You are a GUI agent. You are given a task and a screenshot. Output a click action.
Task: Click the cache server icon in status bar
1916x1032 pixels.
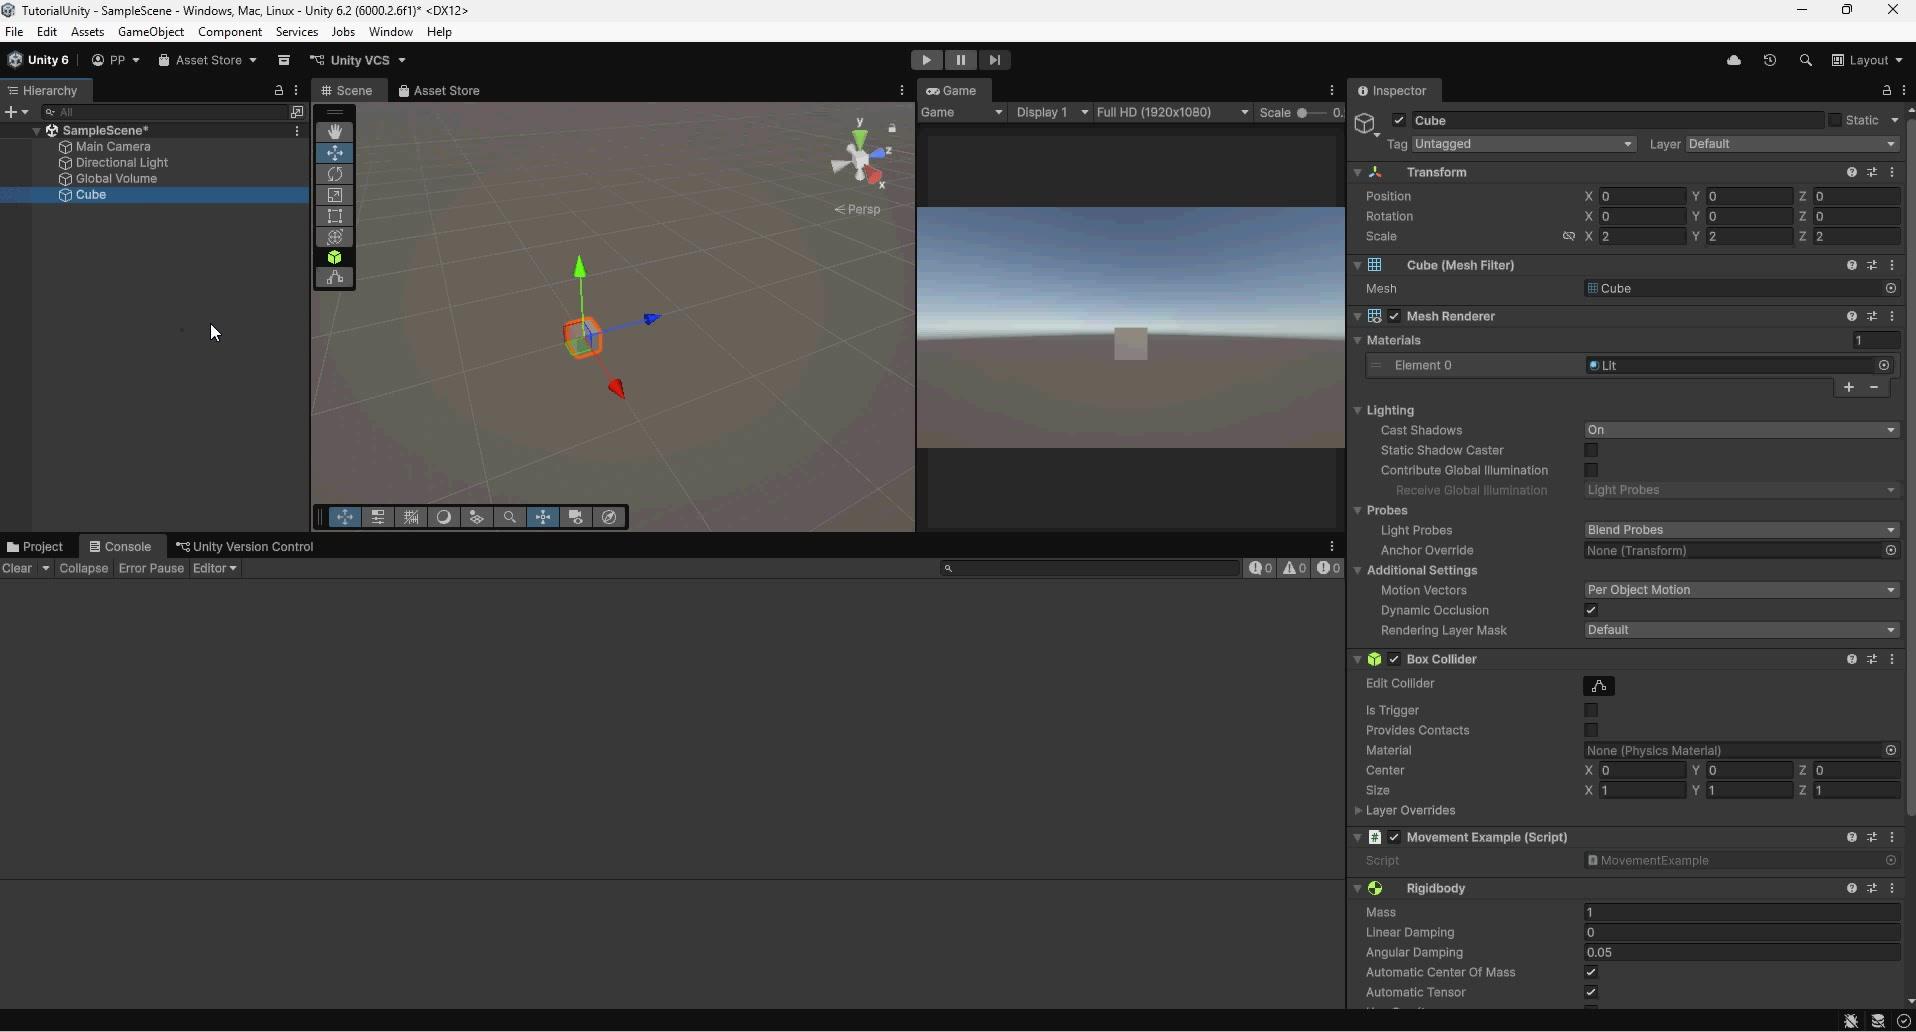tap(1878, 1021)
